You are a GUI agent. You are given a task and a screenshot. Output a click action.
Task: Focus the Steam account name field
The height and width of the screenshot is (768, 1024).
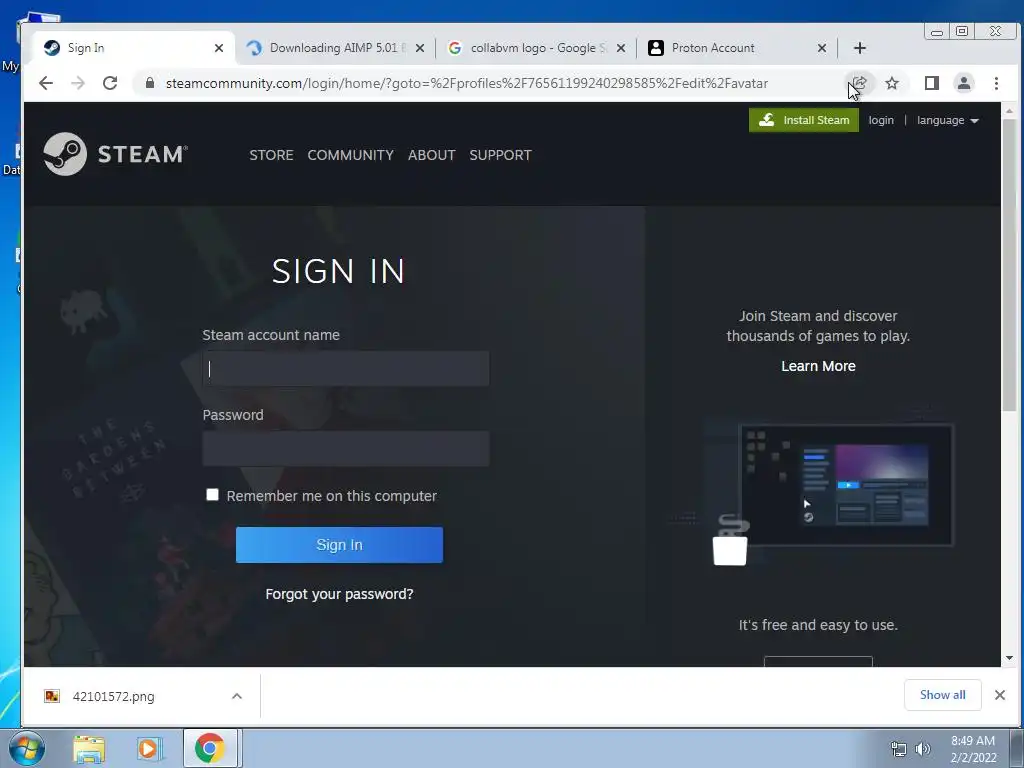coord(345,369)
